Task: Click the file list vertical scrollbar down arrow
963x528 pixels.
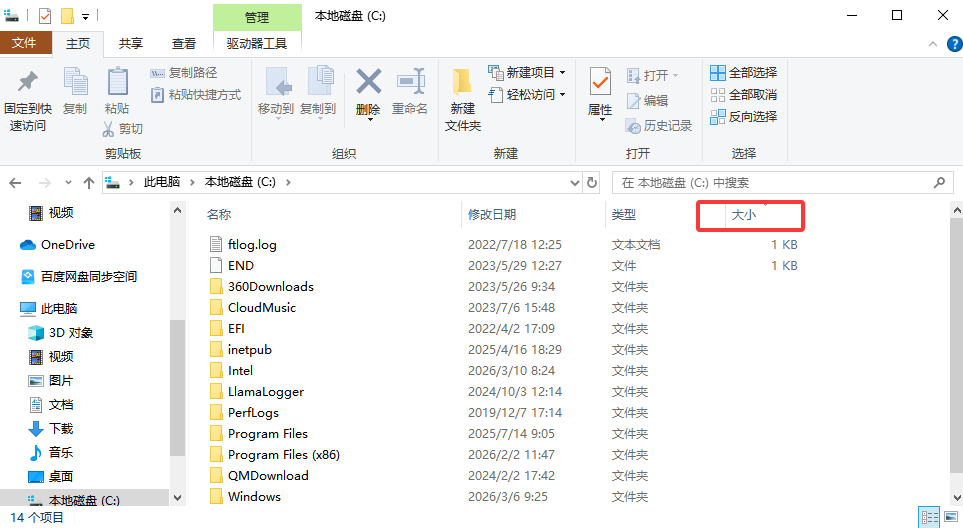Action: coord(957,497)
